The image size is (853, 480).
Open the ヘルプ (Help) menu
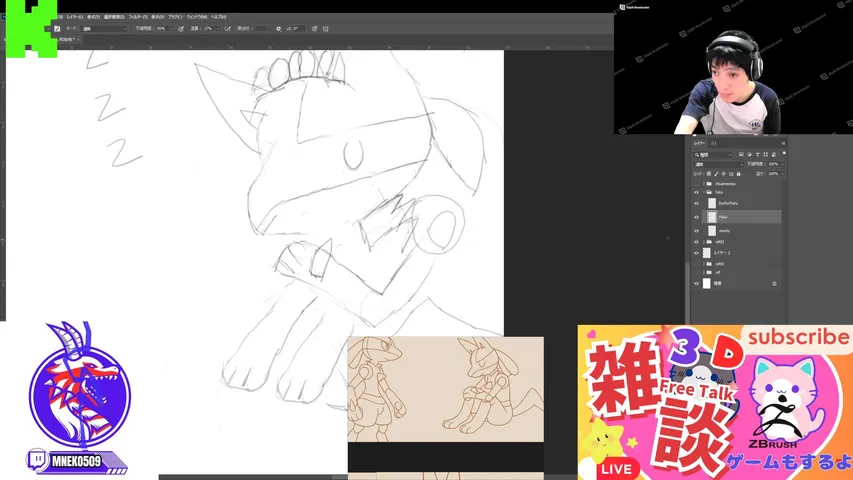[219, 17]
